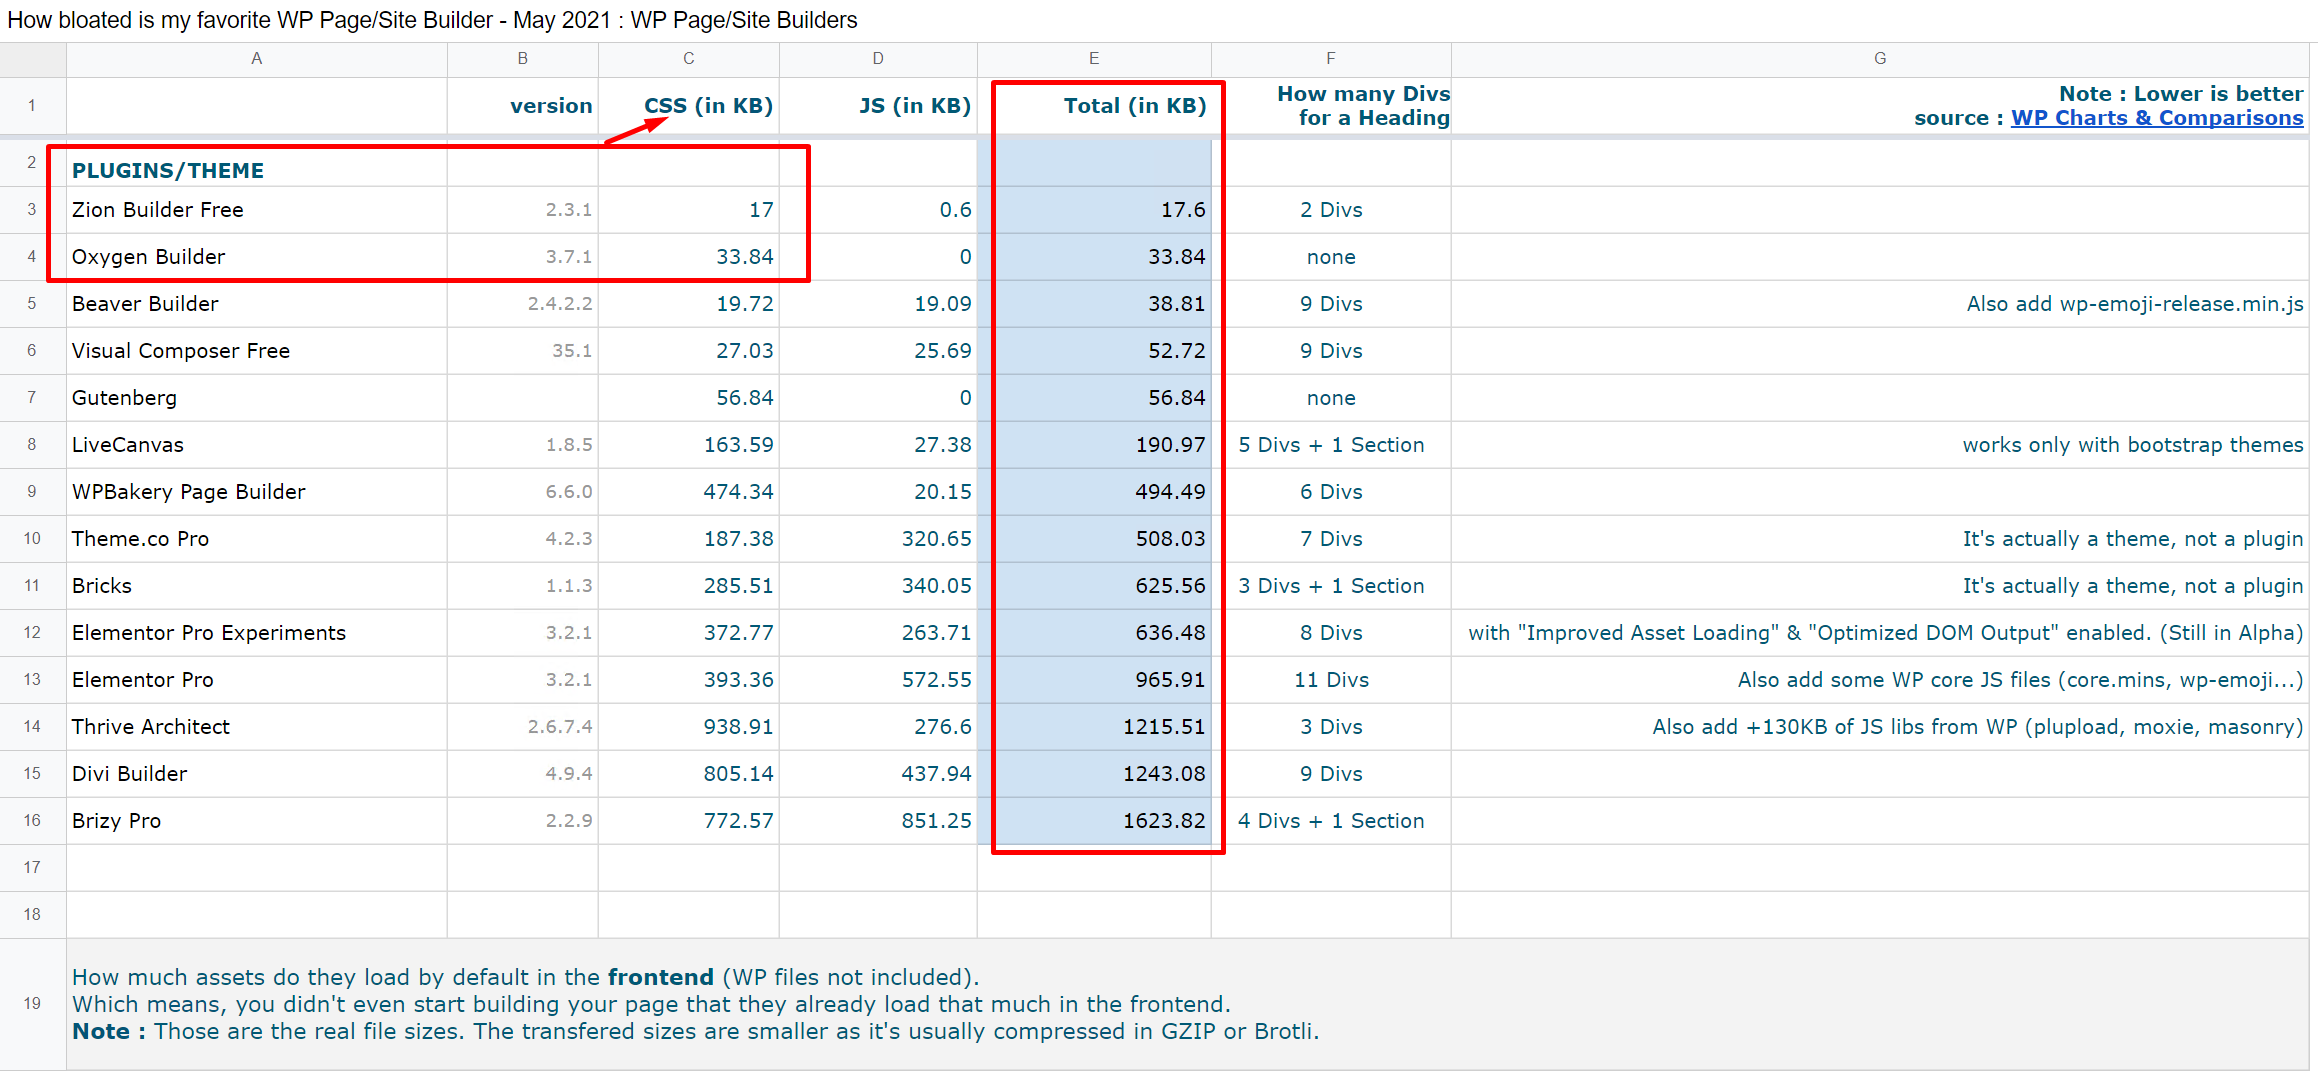This screenshot has height=1076, width=2318.
Task: Open the WP Charts & Comparisons link
Action: tap(2157, 118)
